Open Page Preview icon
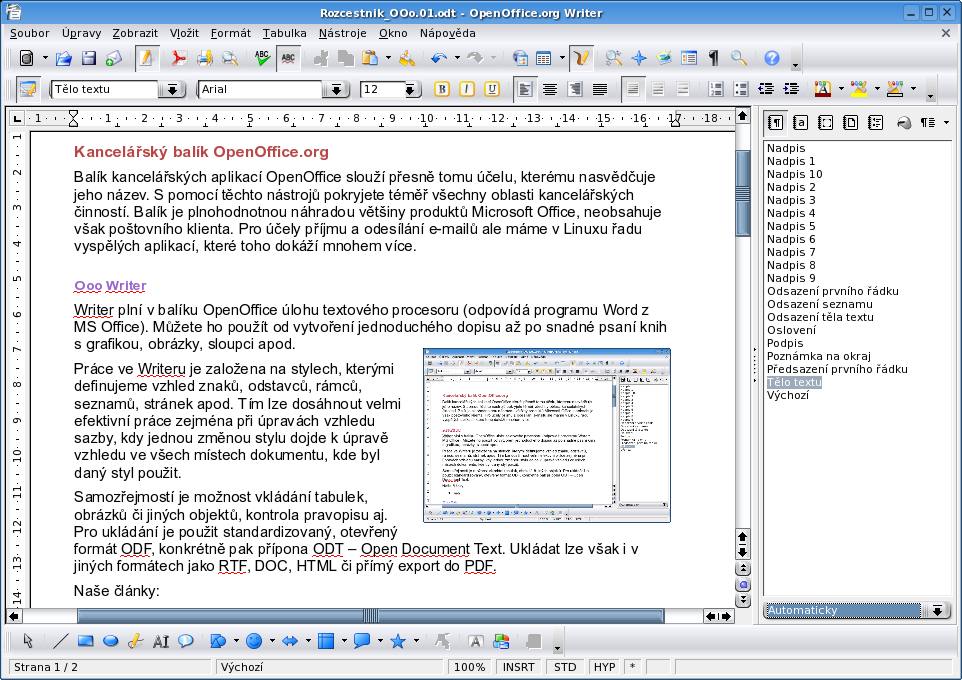Viewport: 962px width, 680px height. (230, 58)
